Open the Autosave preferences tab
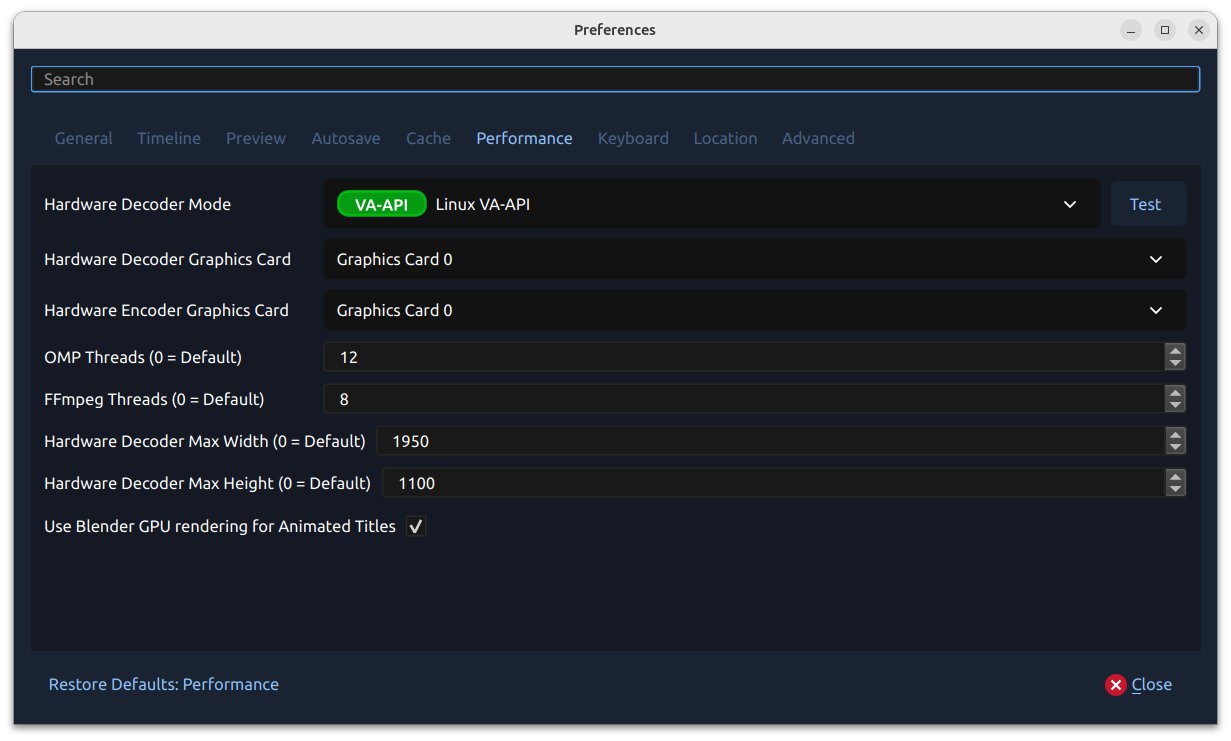 [x=345, y=138]
